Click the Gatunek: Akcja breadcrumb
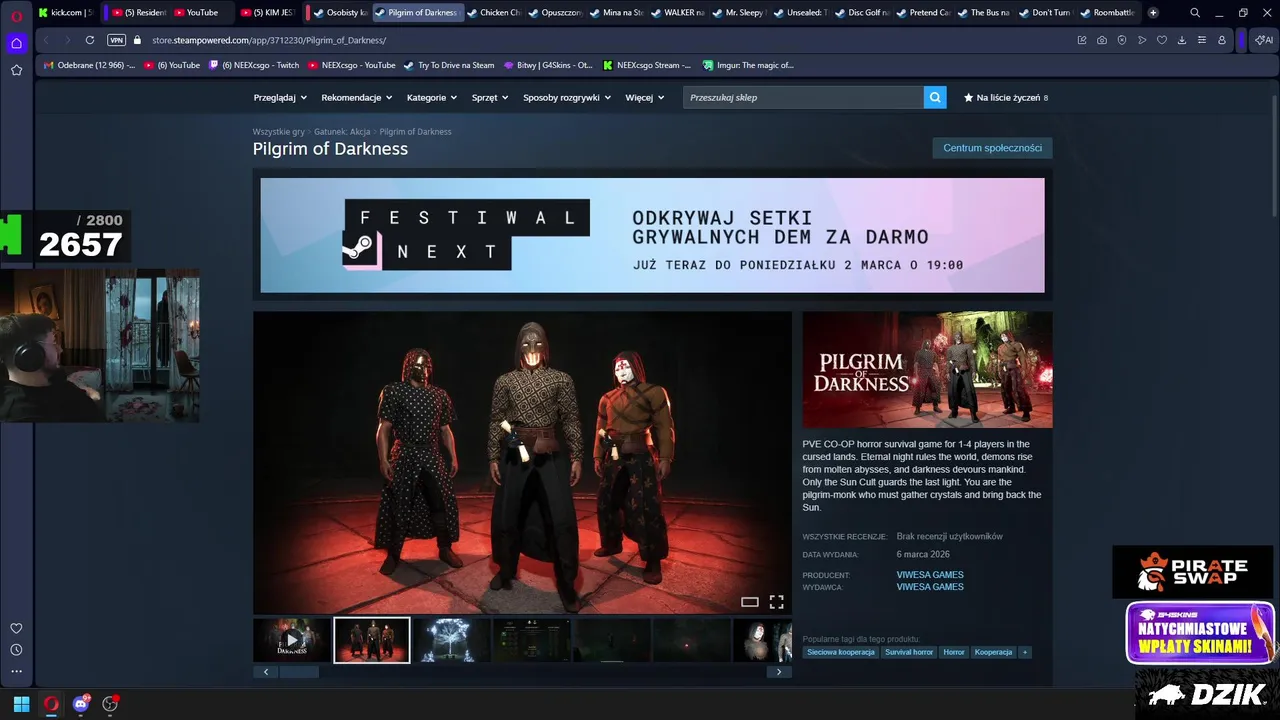 tap(342, 132)
